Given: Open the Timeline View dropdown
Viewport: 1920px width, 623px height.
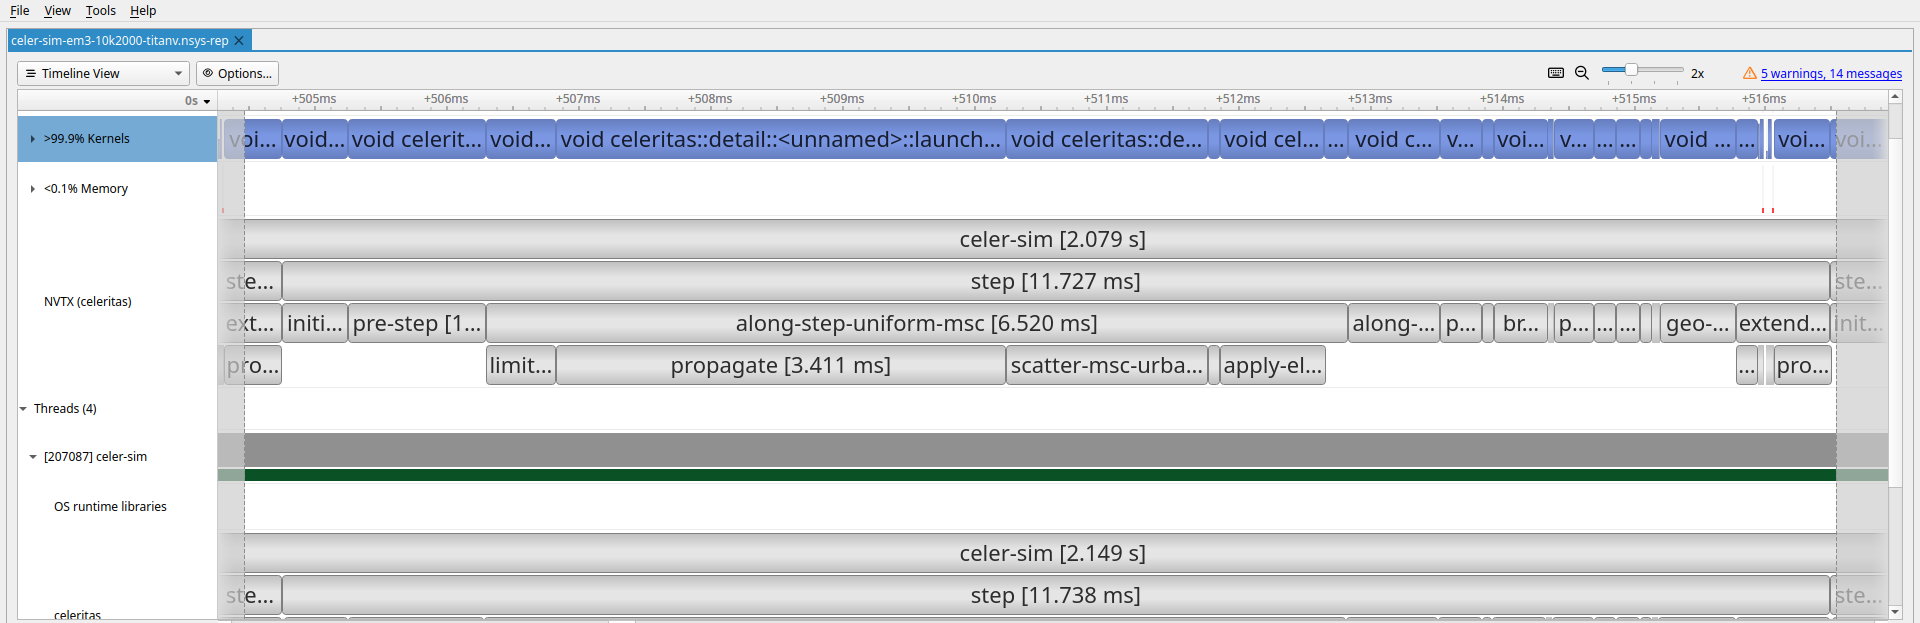Looking at the screenshot, I should click(103, 73).
